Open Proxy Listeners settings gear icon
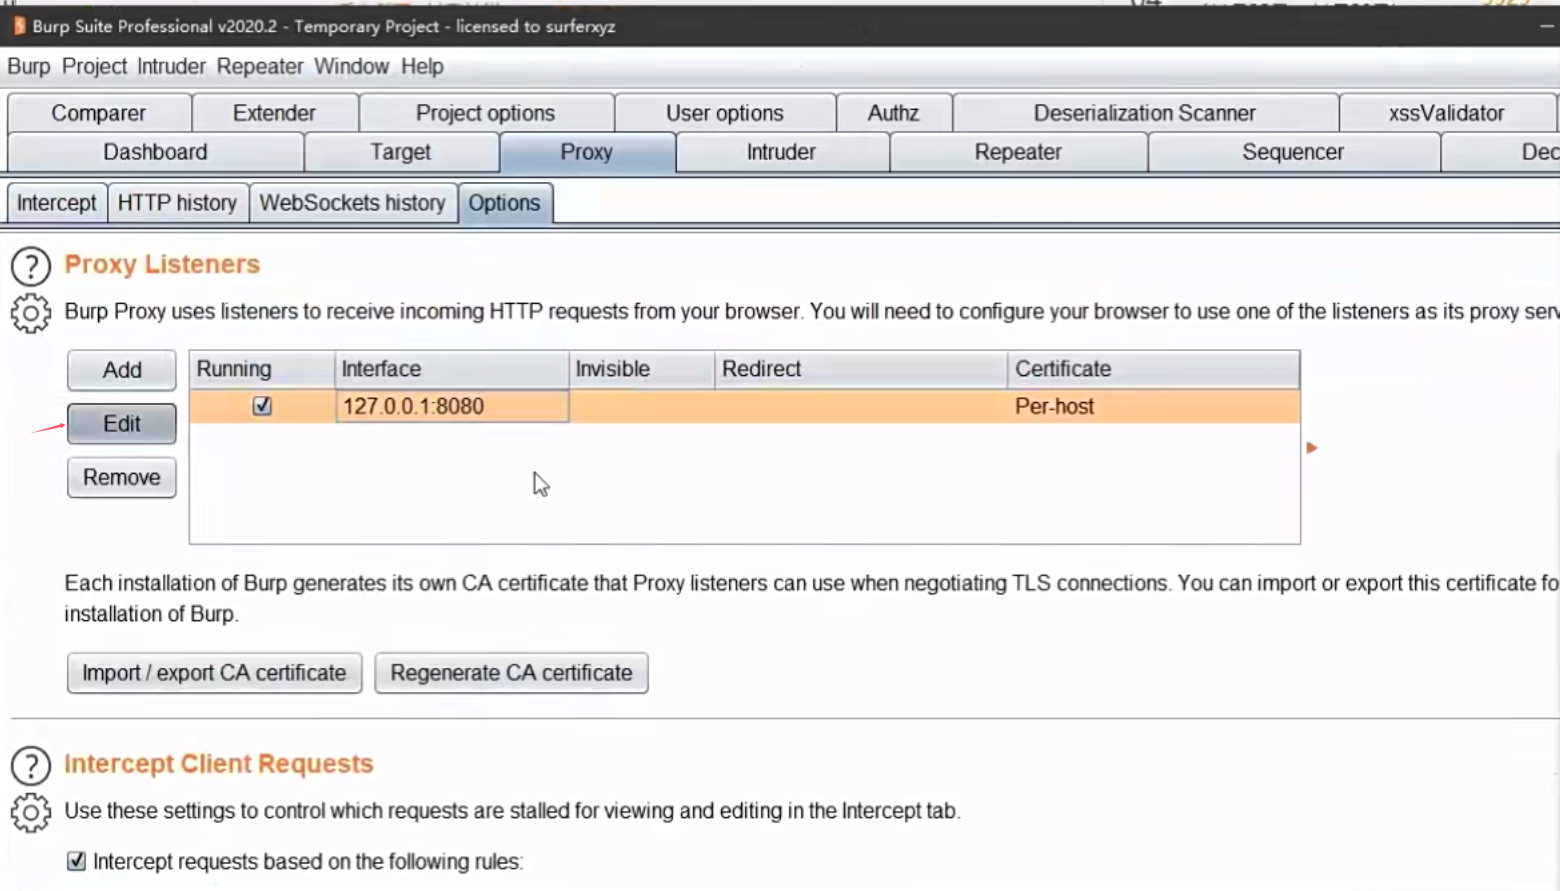Screen dimensions: 1560x891 (x=31, y=314)
